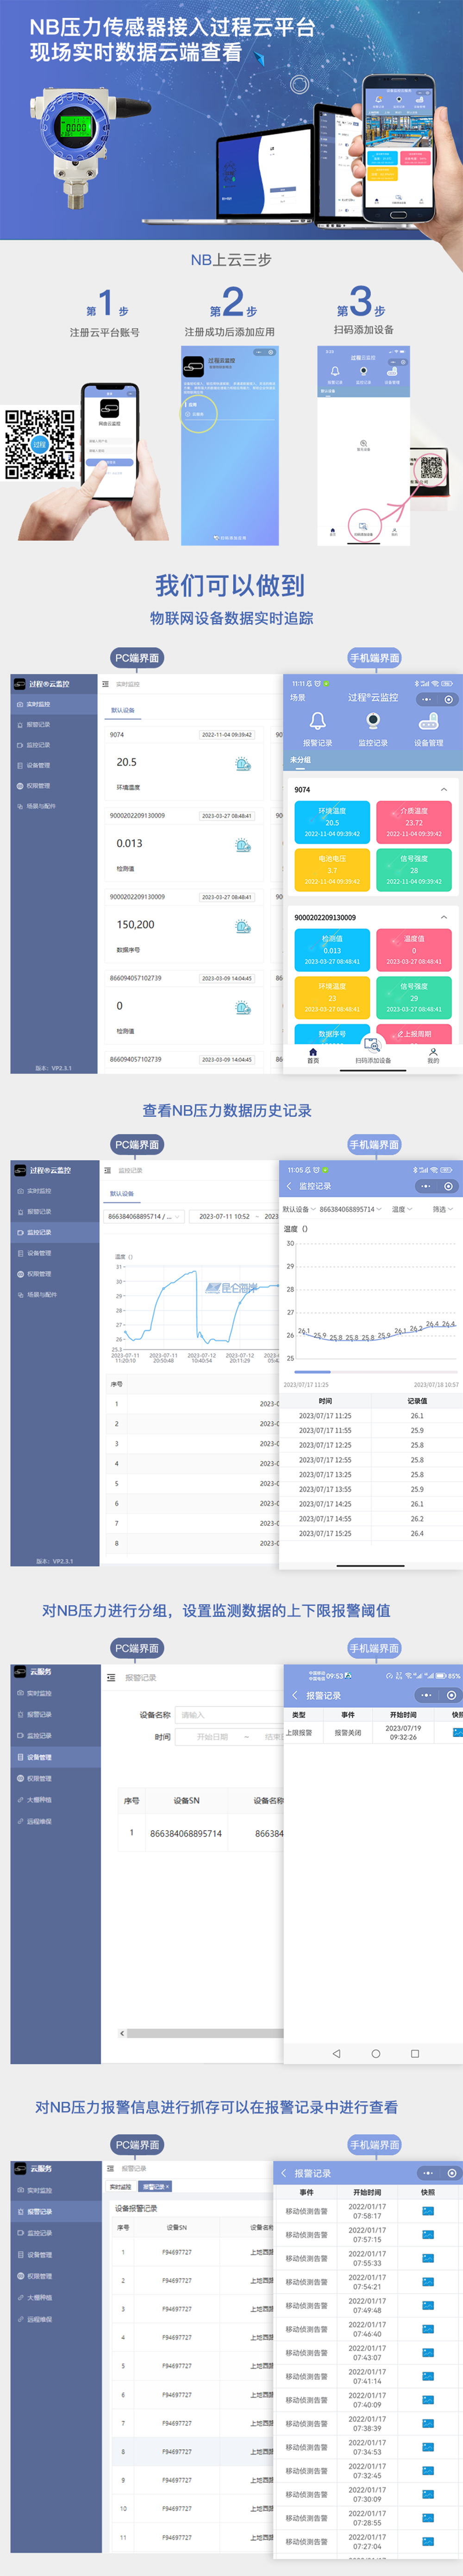
Task: Click chart icon on the 20.5 环境温度 card
Action: click(x=242, y=764)
